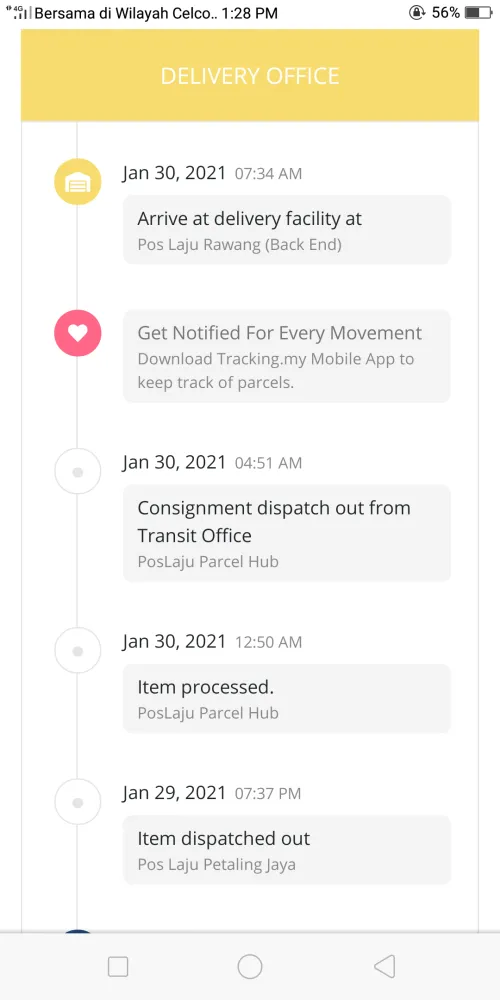Image resolution: width=500 pixels, height=1000 pixels.
Task: Open Get Notified For Every Movement card
Action: point(287,357)
